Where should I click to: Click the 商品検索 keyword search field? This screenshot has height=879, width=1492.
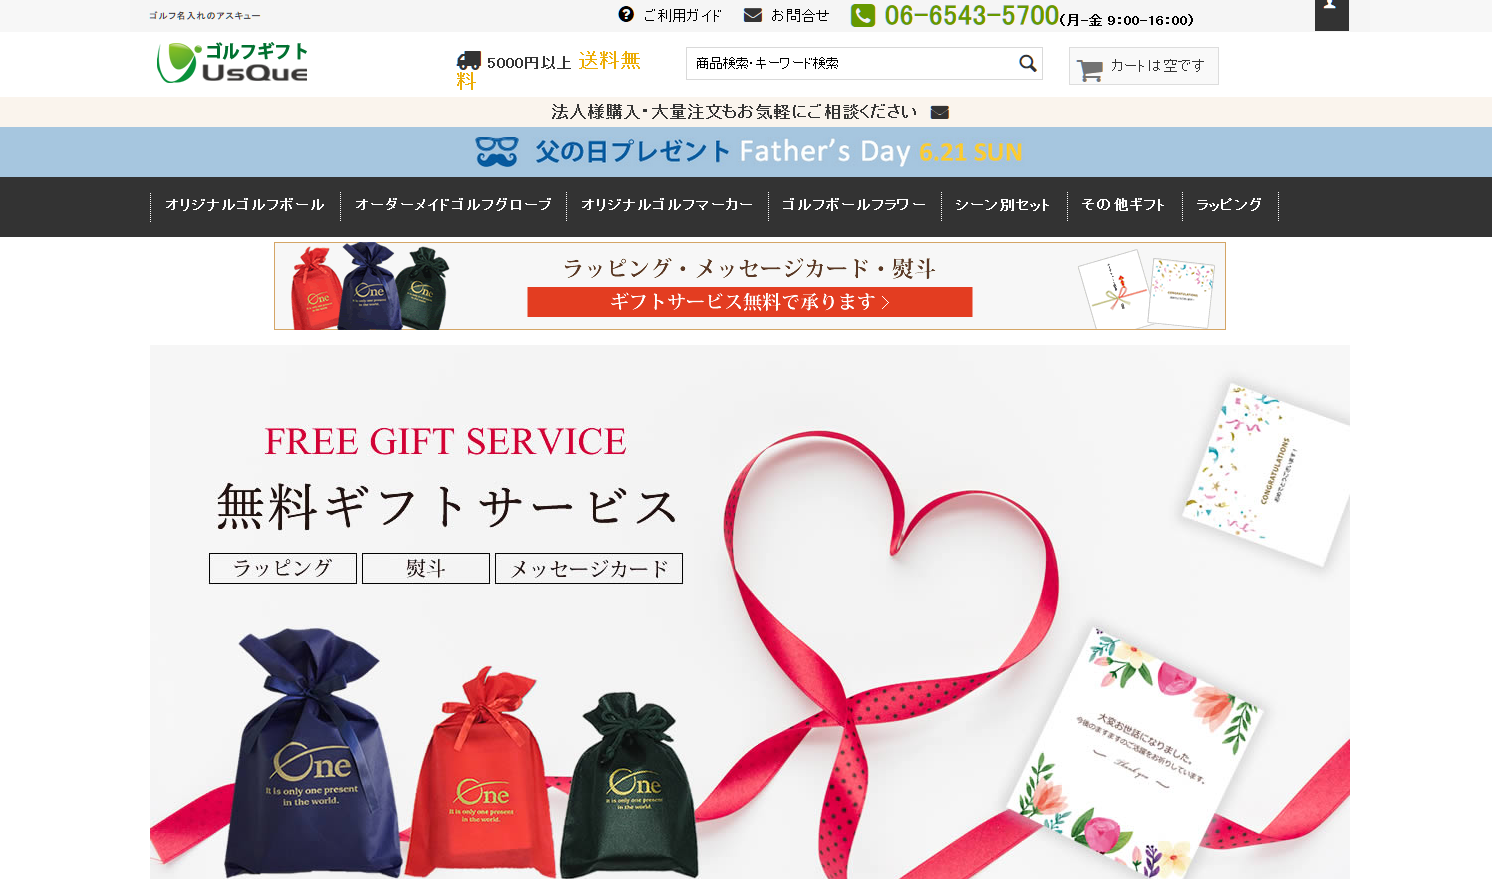click(x=851, y=63)
